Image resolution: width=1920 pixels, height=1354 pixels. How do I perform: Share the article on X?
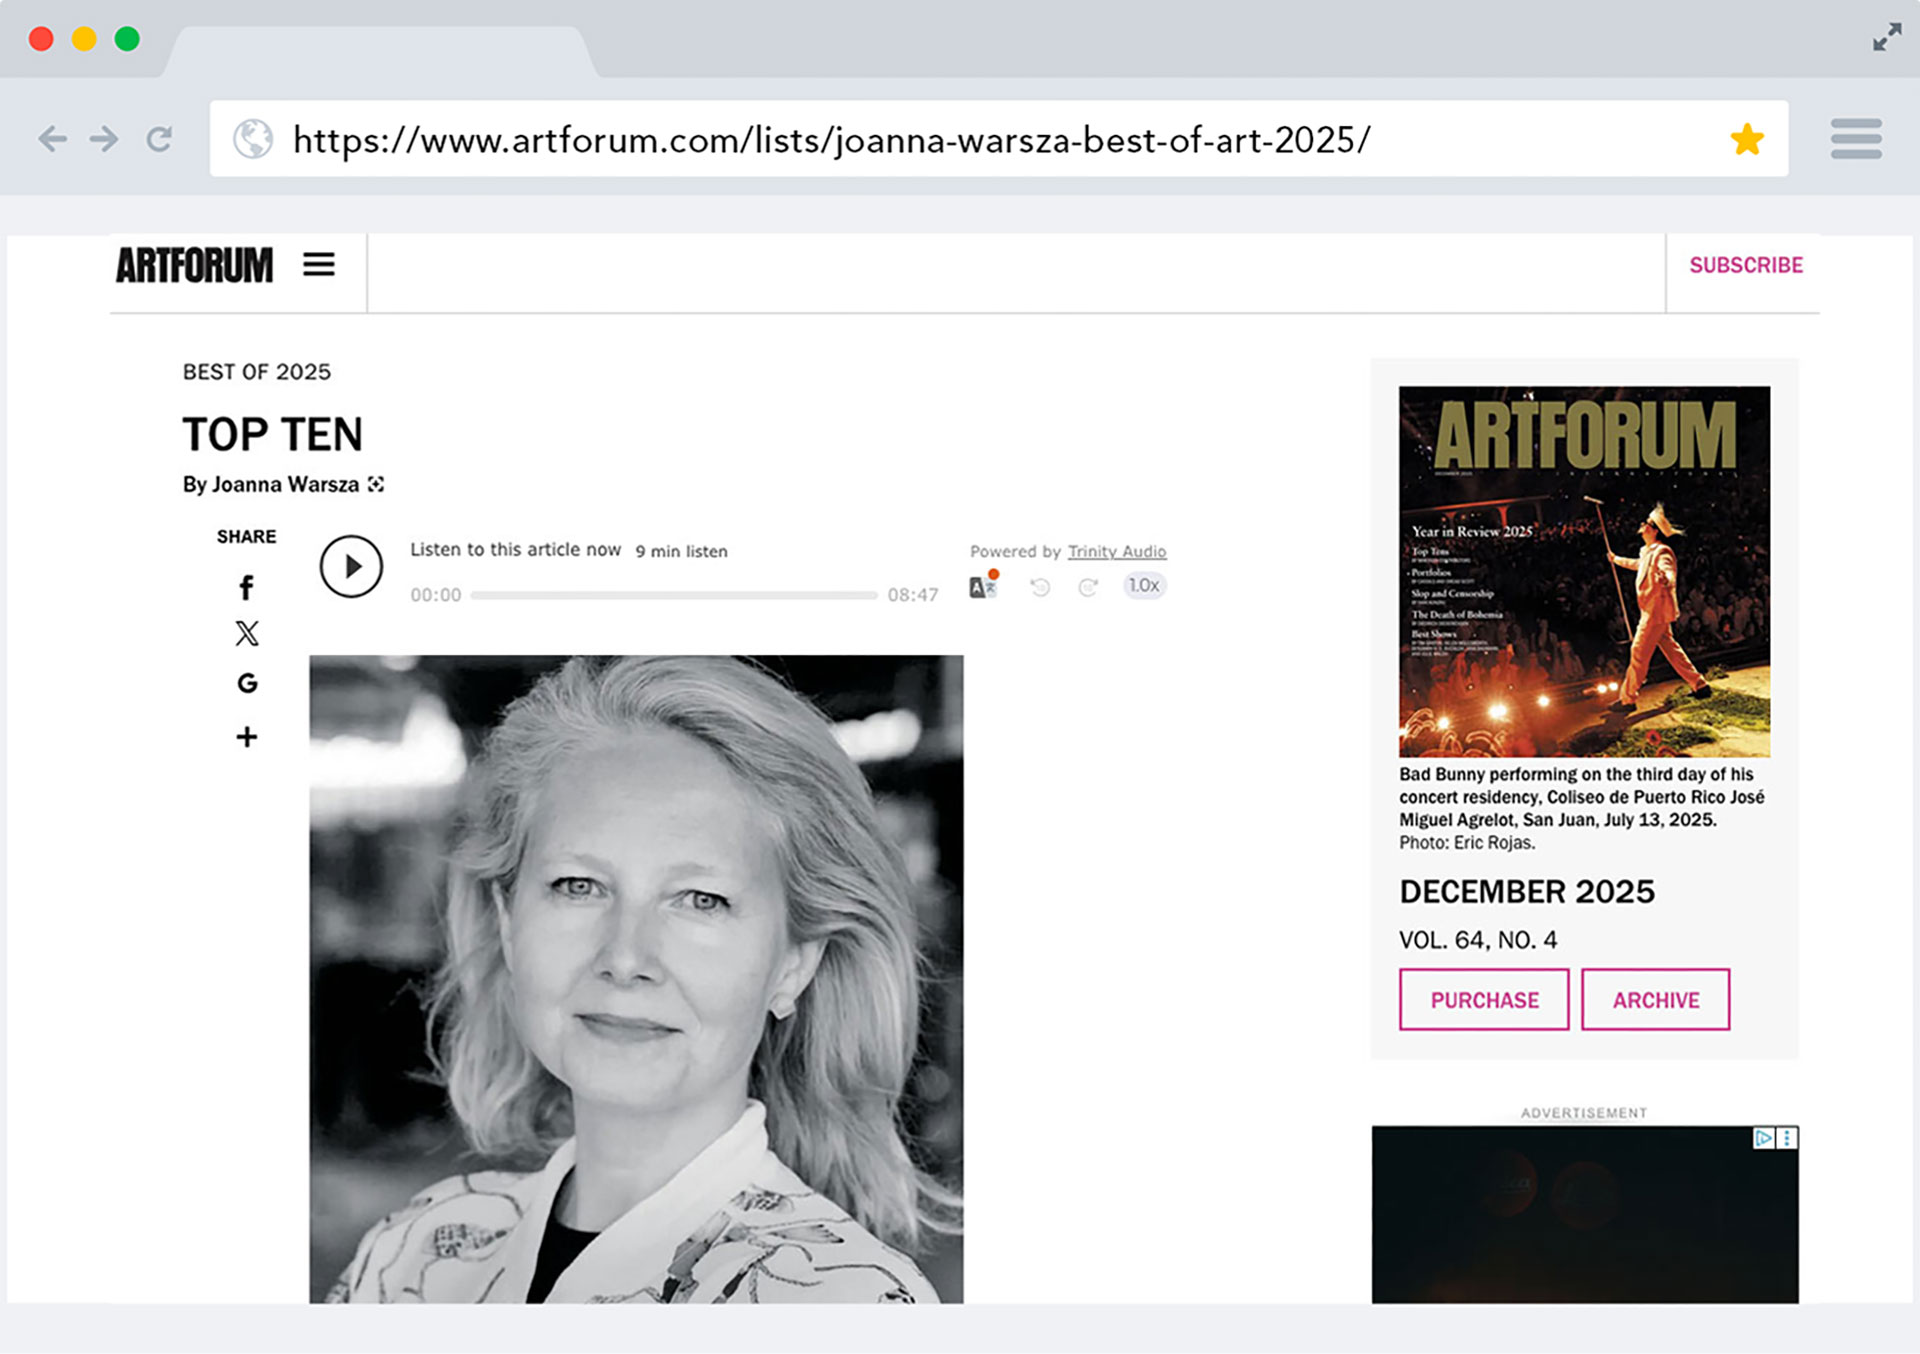point(246,633)
